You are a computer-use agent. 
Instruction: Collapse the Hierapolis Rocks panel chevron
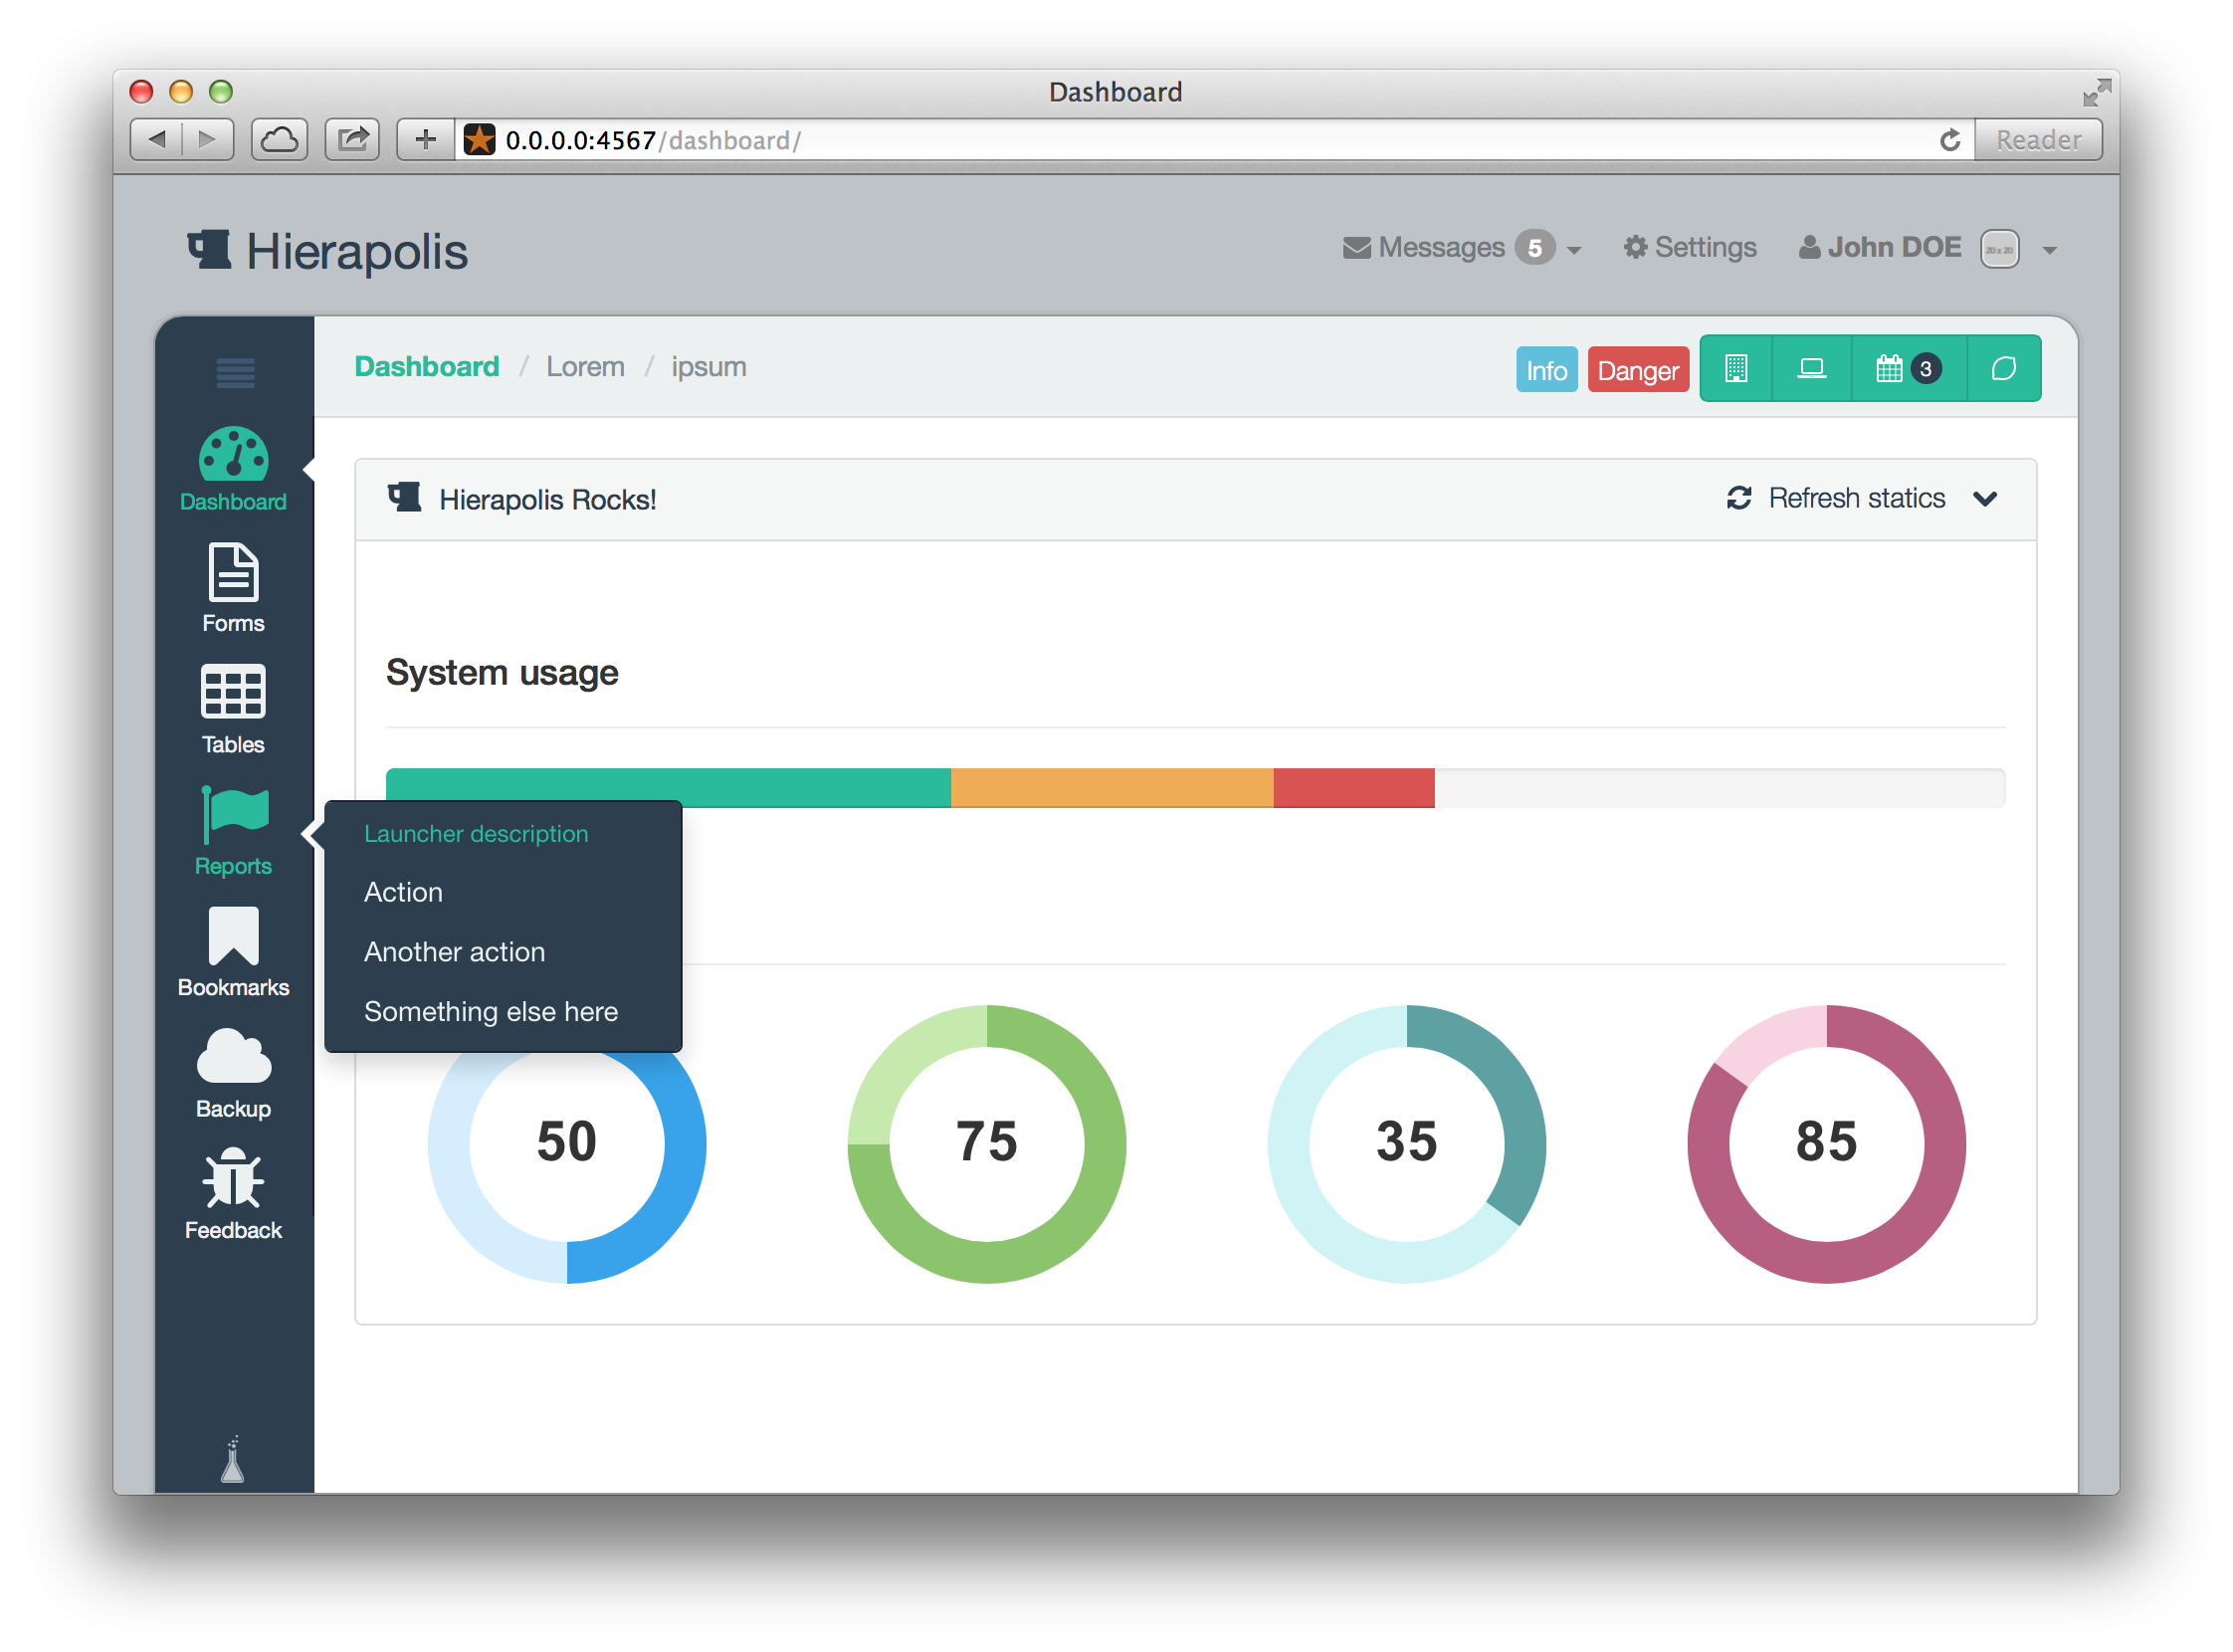click(x=1985, y=498)
